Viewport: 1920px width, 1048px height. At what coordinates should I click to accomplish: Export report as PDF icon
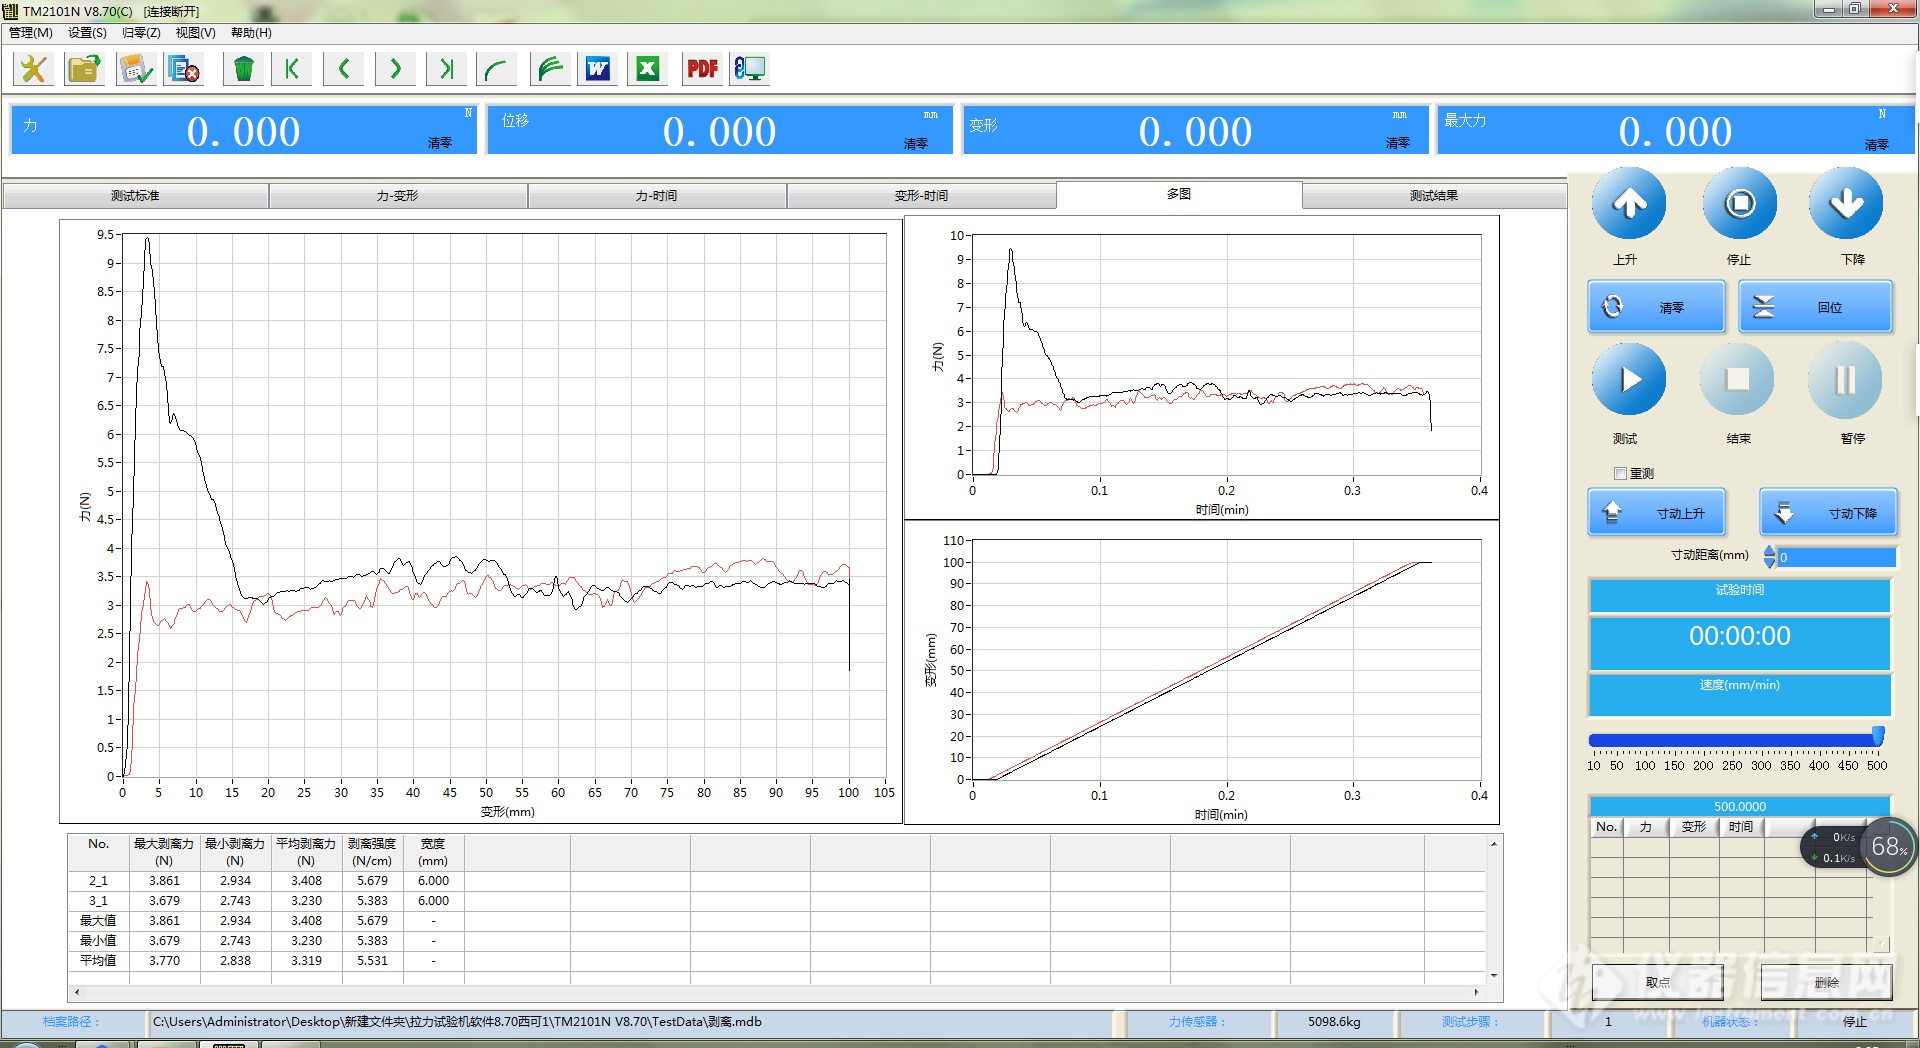tap(702, 69)
